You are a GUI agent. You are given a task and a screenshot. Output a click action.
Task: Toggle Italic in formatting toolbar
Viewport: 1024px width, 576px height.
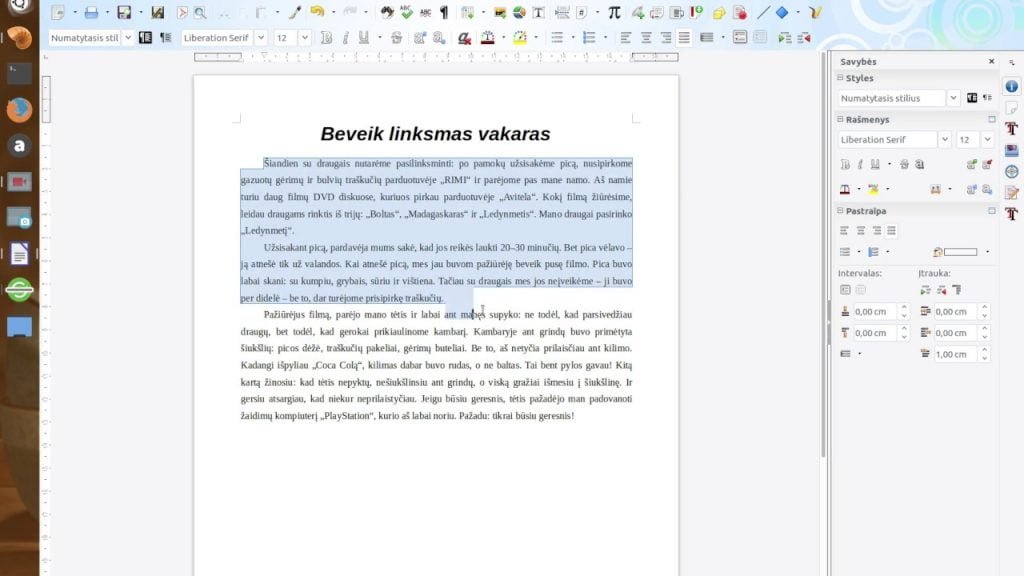345,38
